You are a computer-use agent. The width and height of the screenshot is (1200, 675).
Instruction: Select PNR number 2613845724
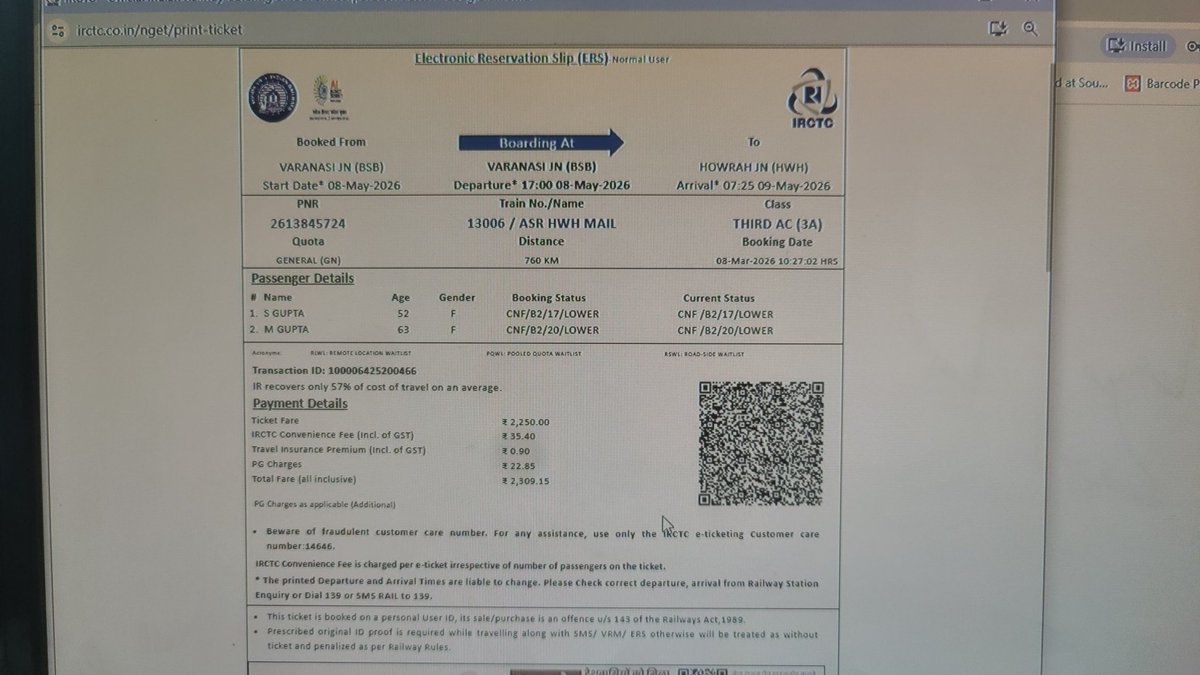(x=308, y=224)
